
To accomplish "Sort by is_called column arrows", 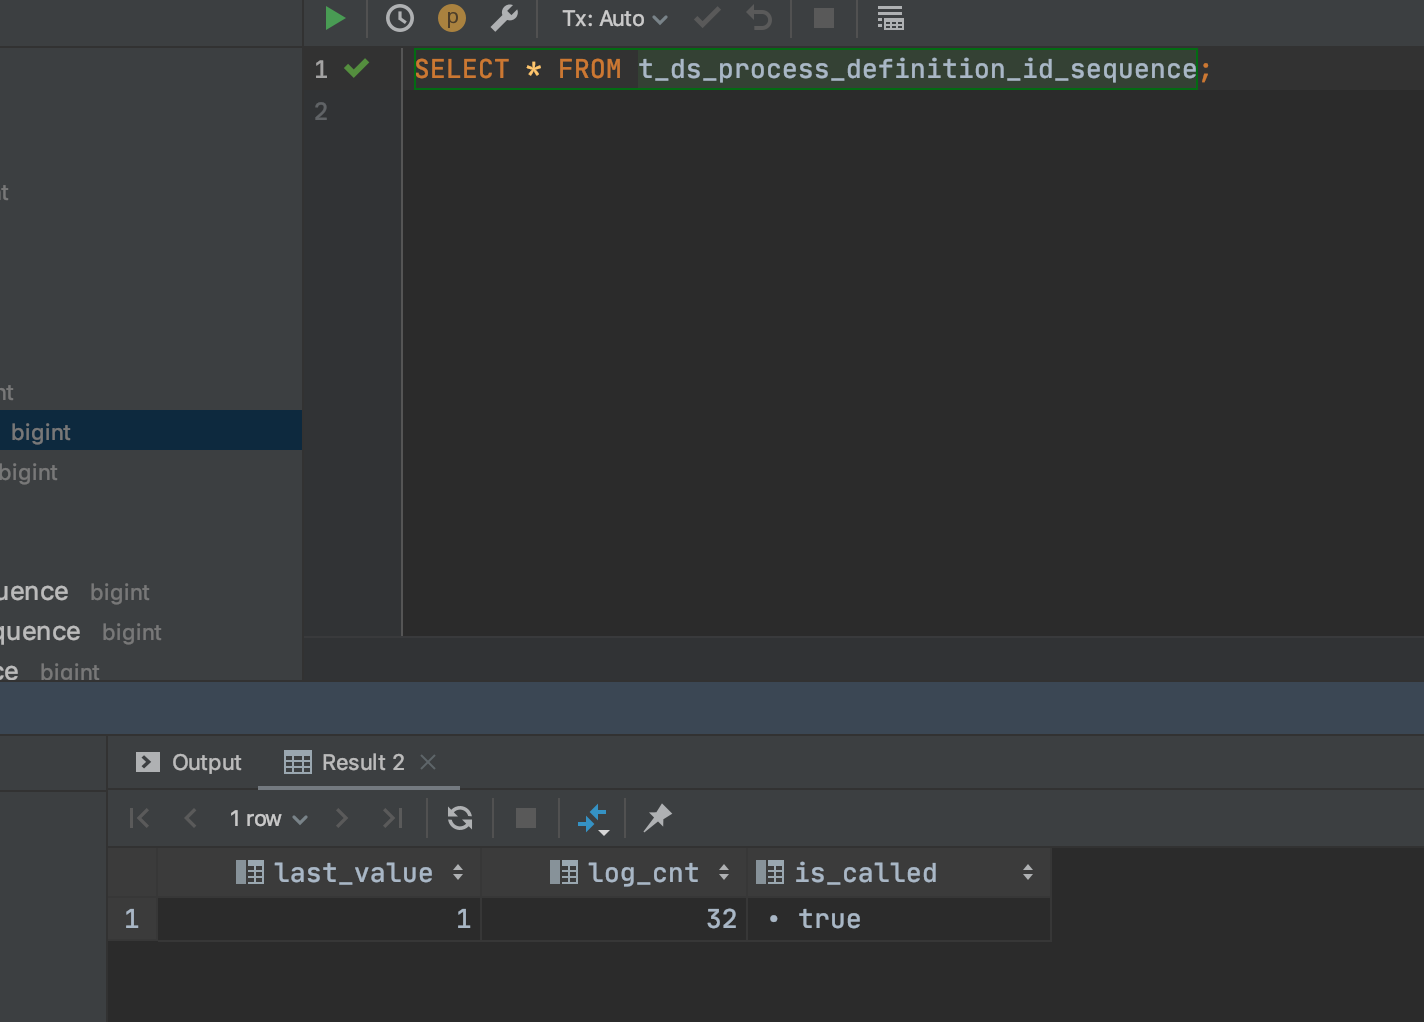I will [x=1028, y=873].
